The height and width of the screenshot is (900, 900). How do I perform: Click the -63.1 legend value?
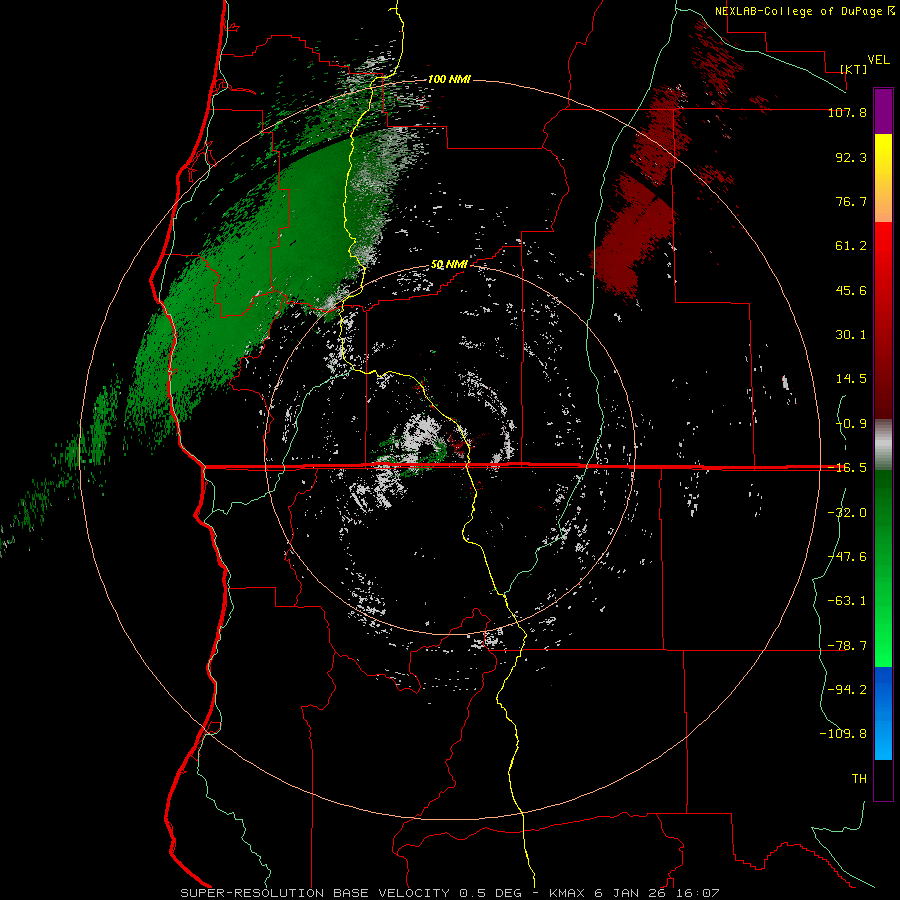click(847, 601)
